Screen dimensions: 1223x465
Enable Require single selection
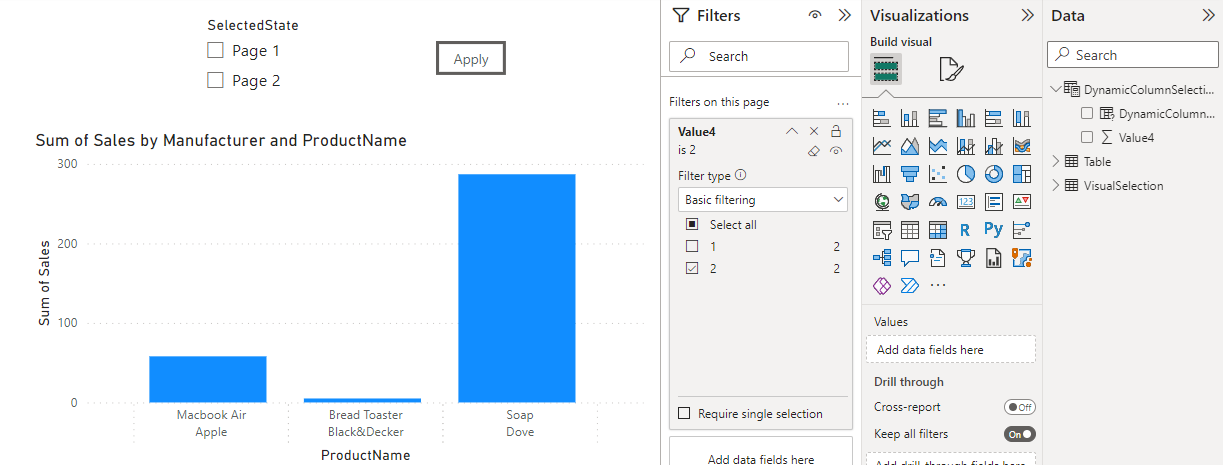pos(684,413)
